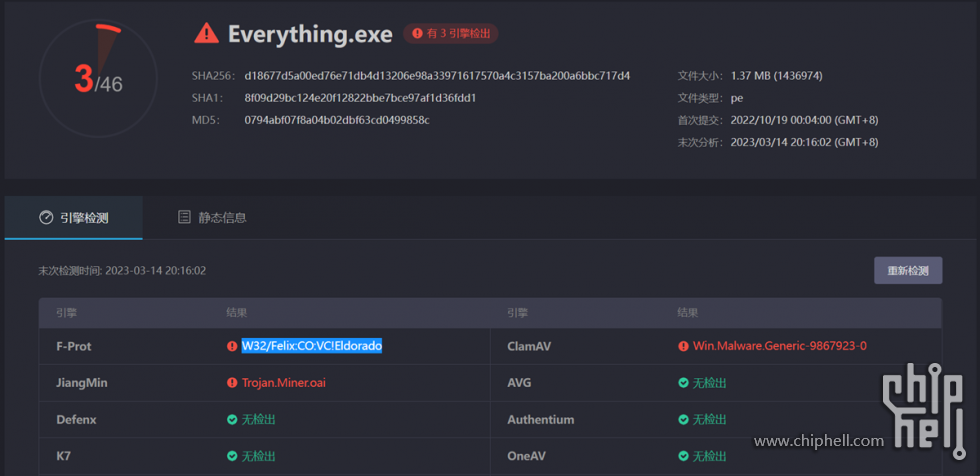Click the red warning triangle beside Everything.exe
This screenshot has height=476, width=980.
tap(206, 33)
